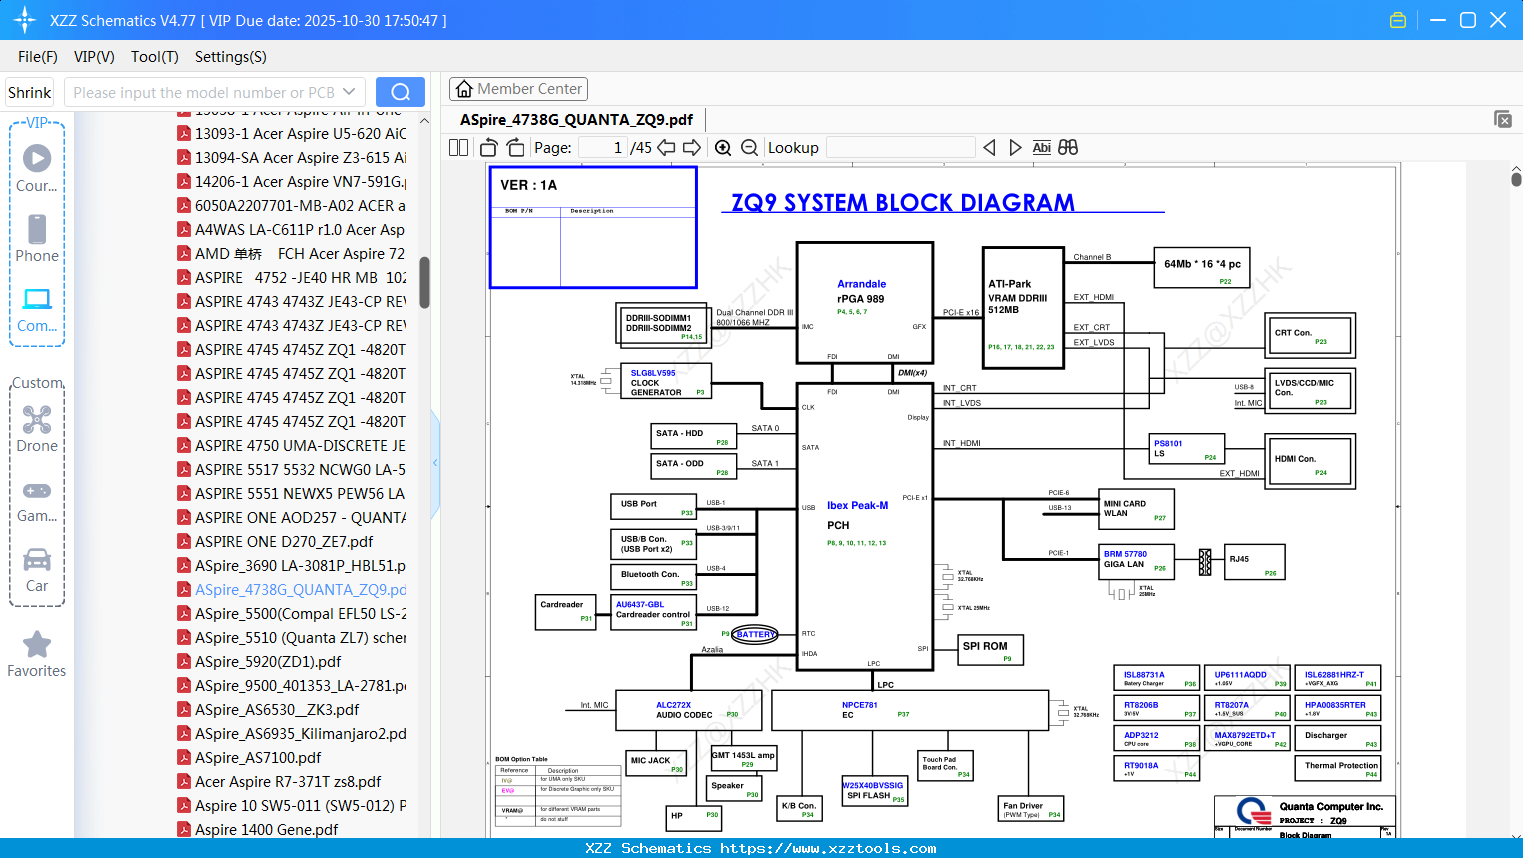The image size is (1523, 858).
Task: Click the page number field
Action: (602, 147)
